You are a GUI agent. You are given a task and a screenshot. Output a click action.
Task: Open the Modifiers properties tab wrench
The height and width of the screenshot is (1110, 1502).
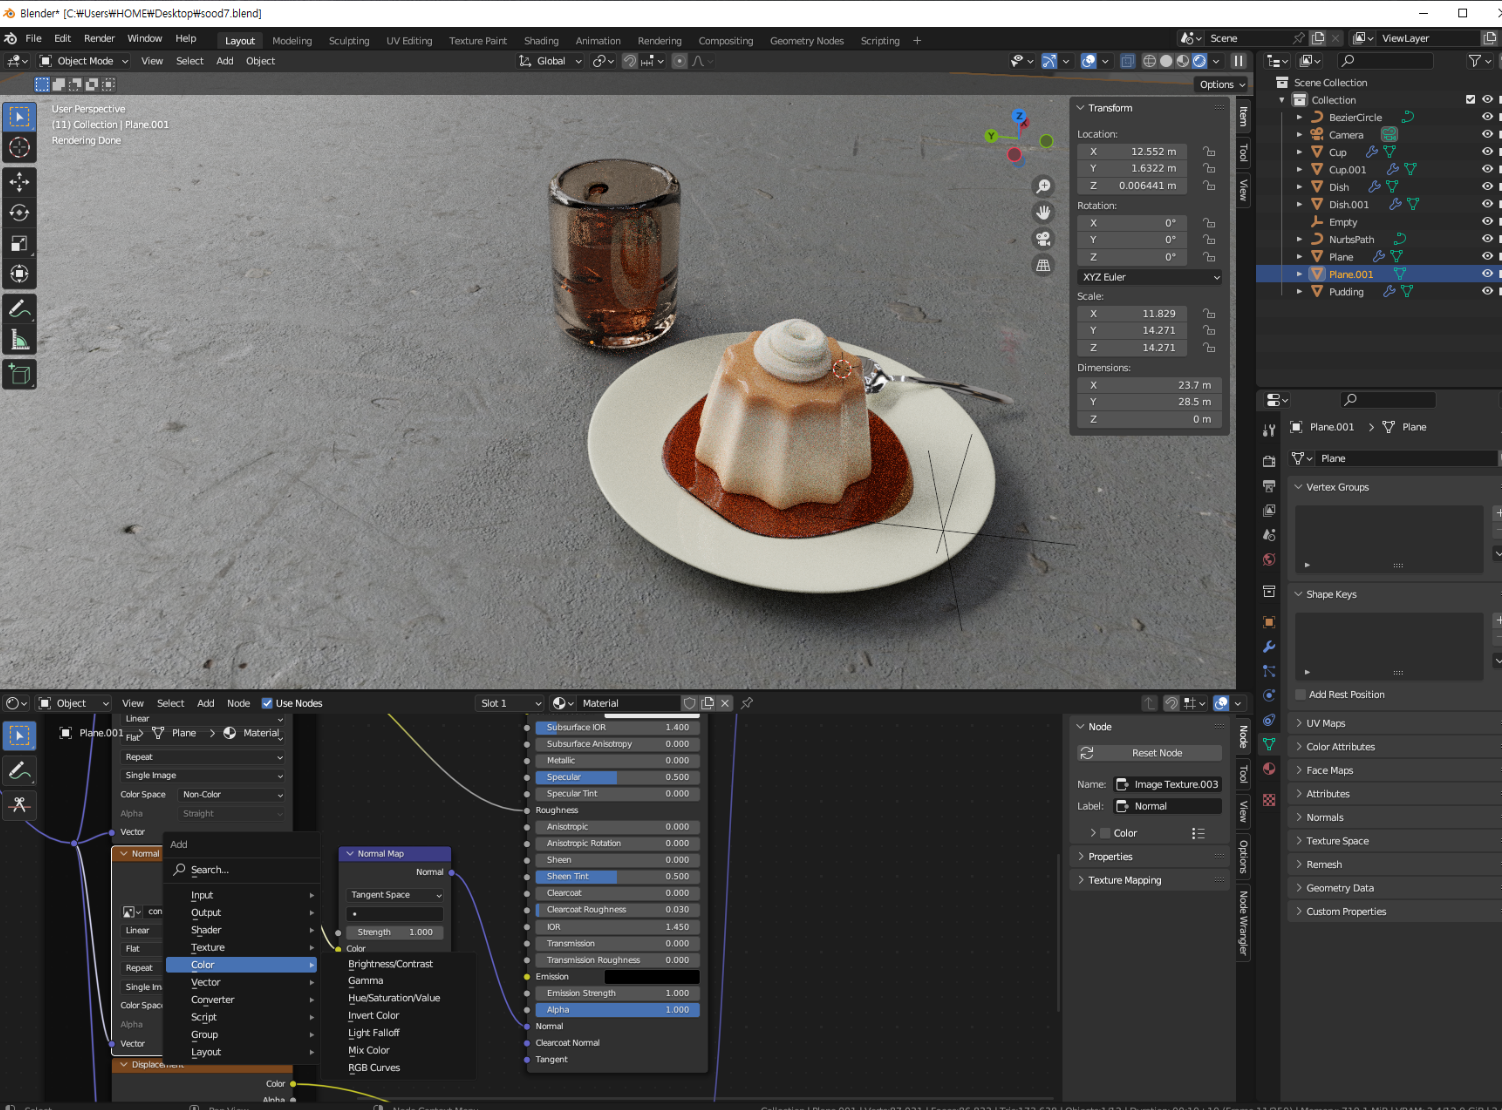(x=1269, y=647)
